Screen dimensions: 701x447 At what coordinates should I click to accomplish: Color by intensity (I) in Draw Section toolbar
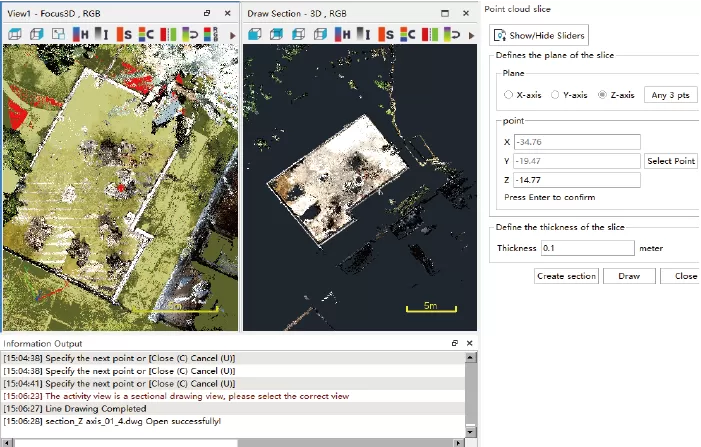point(364,34)
